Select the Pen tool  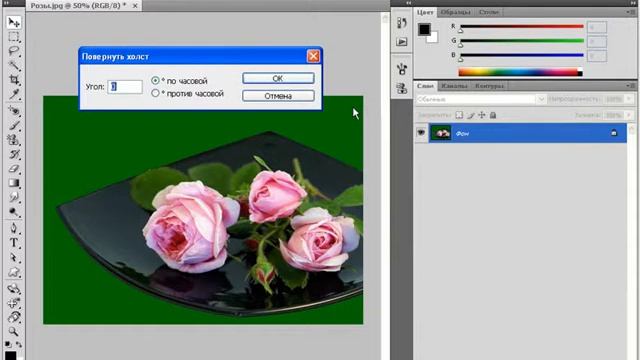pos(13,228)
